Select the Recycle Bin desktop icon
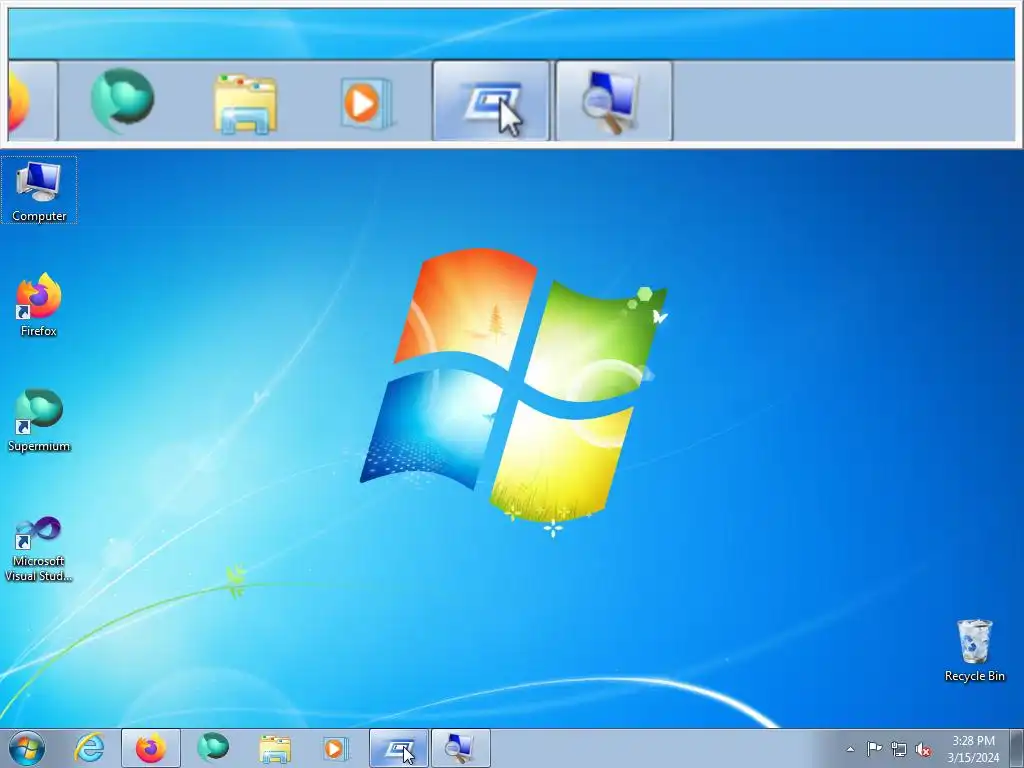The width and height of the screenshot is (1024, 768). click(x=974, y=650)
